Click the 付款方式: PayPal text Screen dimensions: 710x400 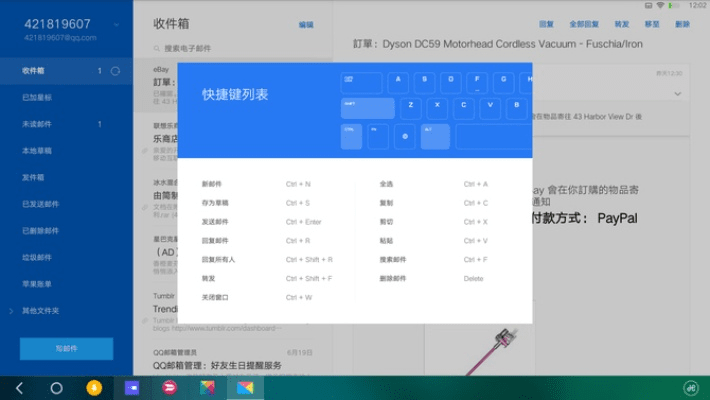585,219
